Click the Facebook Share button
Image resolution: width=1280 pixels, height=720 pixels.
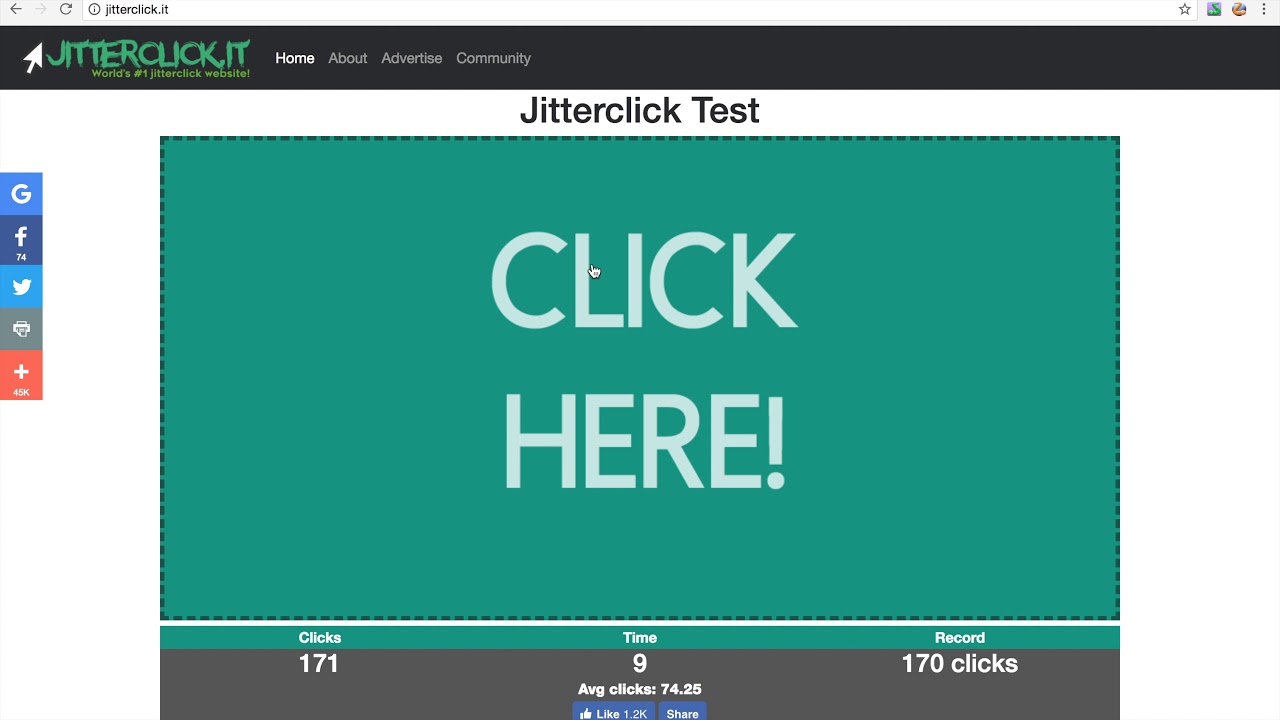pos(682,713)
